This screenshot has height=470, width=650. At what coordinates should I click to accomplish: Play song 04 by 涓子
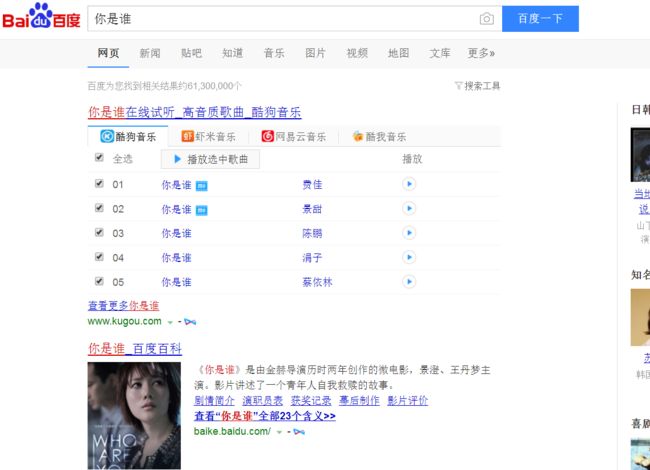[x=409, y=257]
